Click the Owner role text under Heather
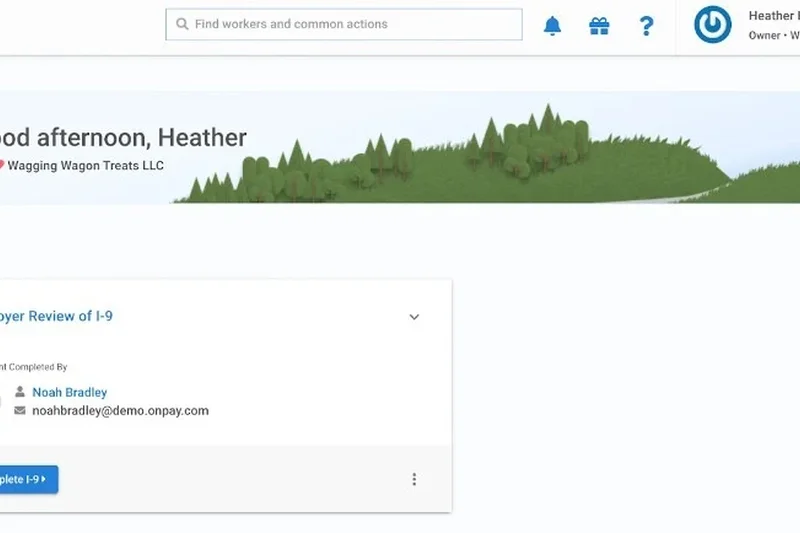 tap(765, 36)
